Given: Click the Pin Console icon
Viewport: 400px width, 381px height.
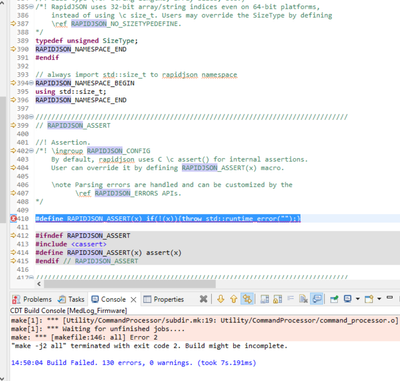Looking at the screenshot, I should click(334, 299).
